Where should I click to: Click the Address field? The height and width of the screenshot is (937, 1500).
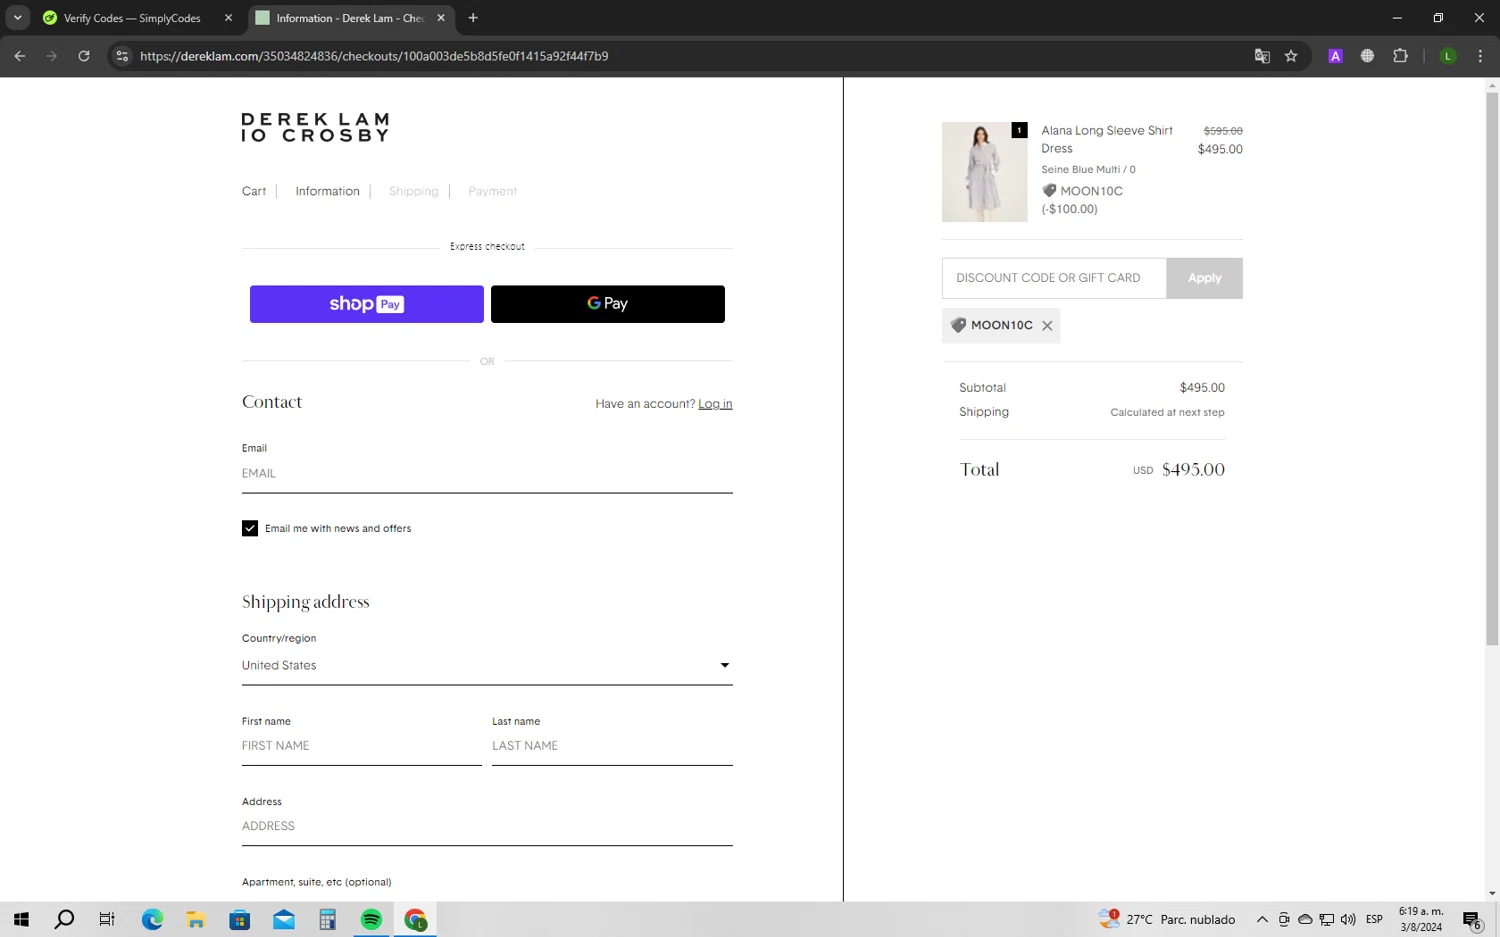click(487, 826)
